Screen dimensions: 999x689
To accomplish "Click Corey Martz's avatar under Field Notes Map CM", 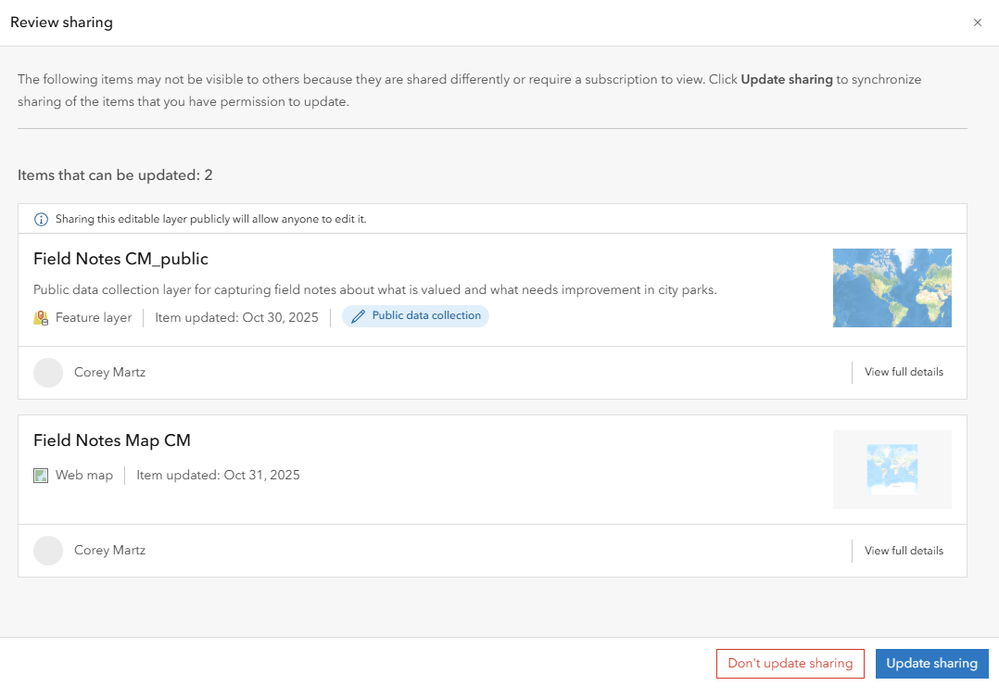I will [48, 550].
